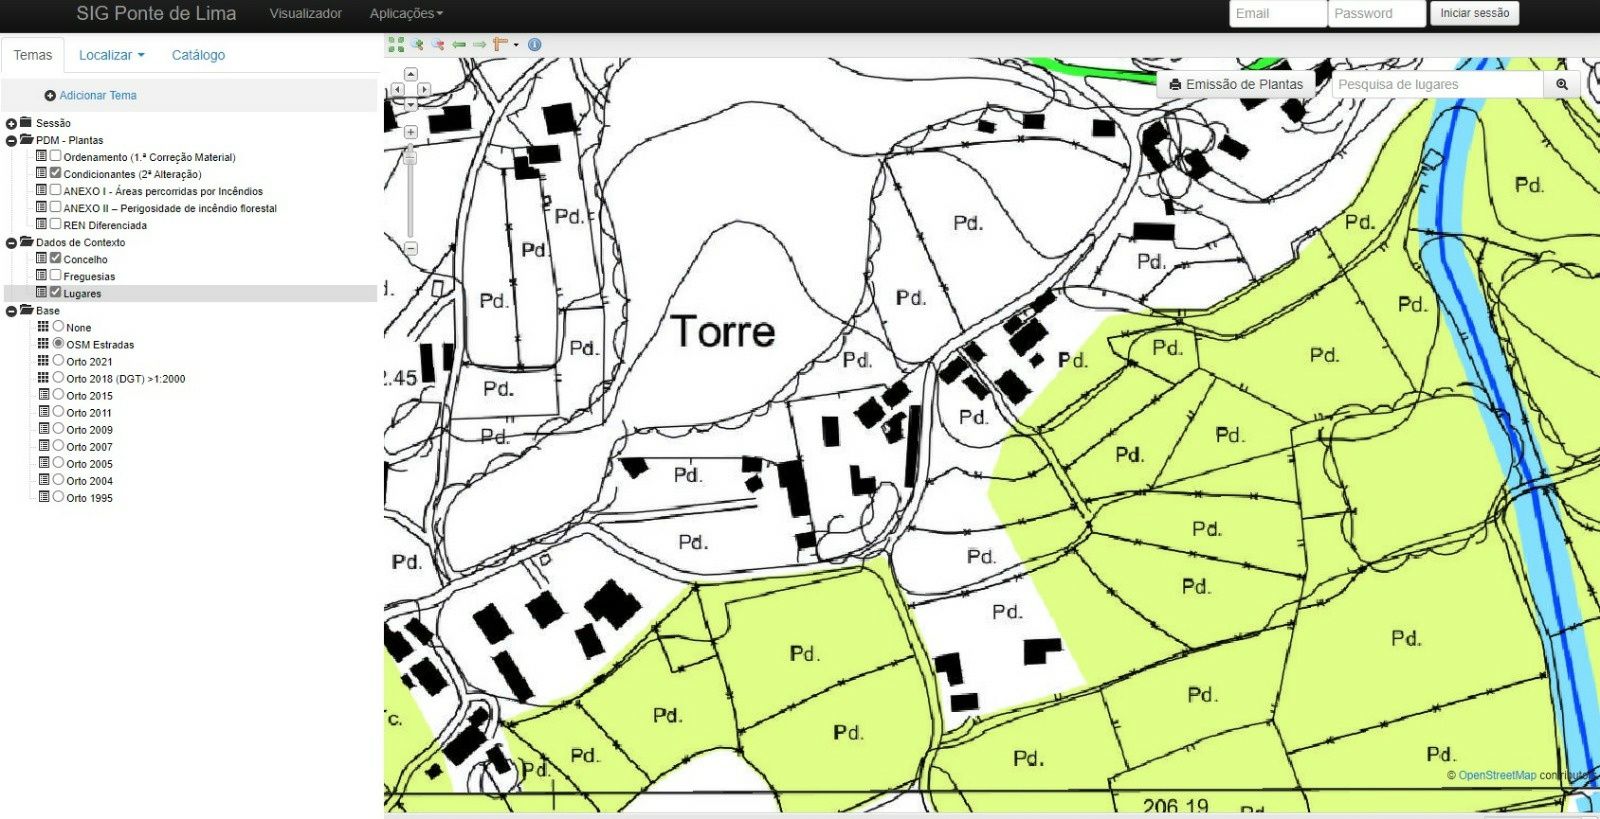The image size is (1600, 819).
Task: Select Orto 2021 base layer
Action: pos(58,360)
